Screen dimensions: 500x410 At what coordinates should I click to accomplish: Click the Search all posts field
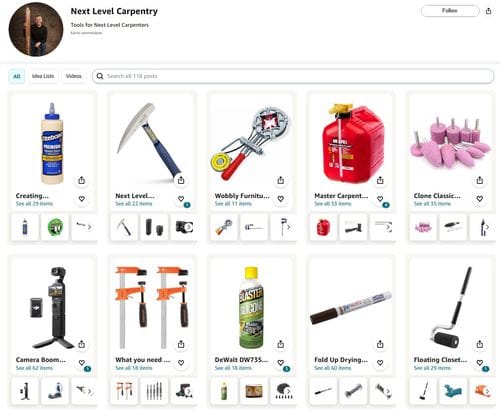pyautogui.click(x=293, y=76)
